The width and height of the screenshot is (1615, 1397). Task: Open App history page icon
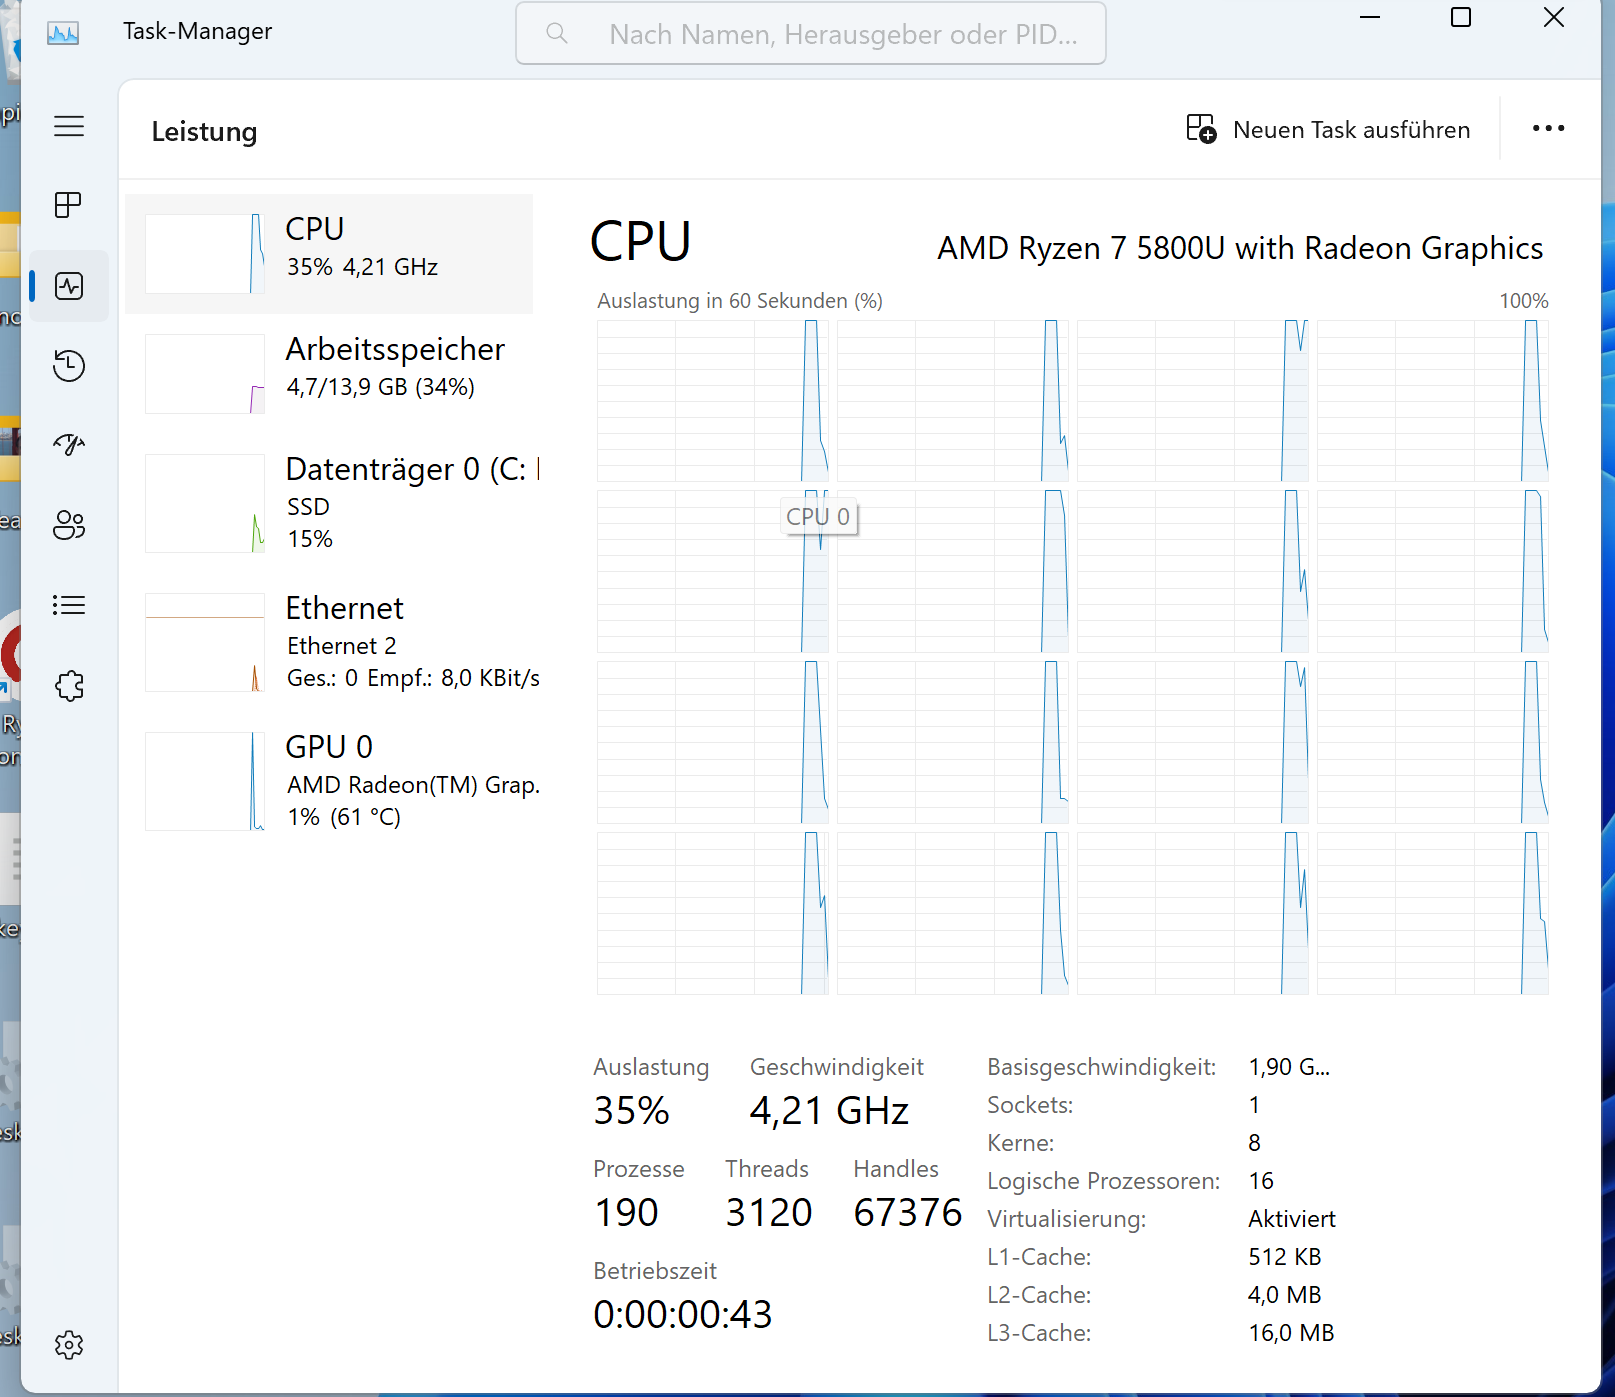[x=69, y=365]
